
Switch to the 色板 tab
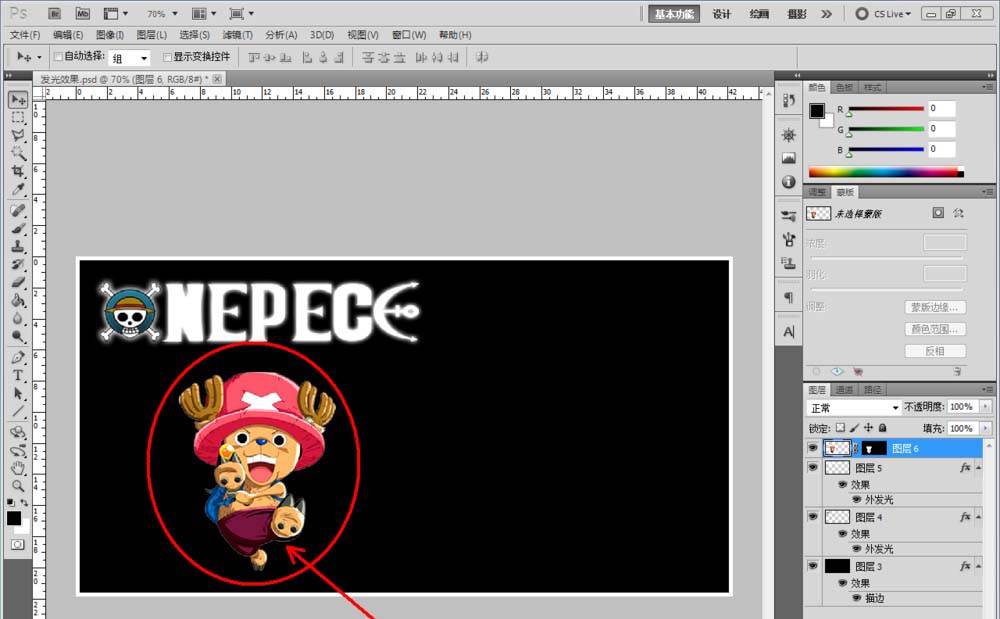click(844, 87)
